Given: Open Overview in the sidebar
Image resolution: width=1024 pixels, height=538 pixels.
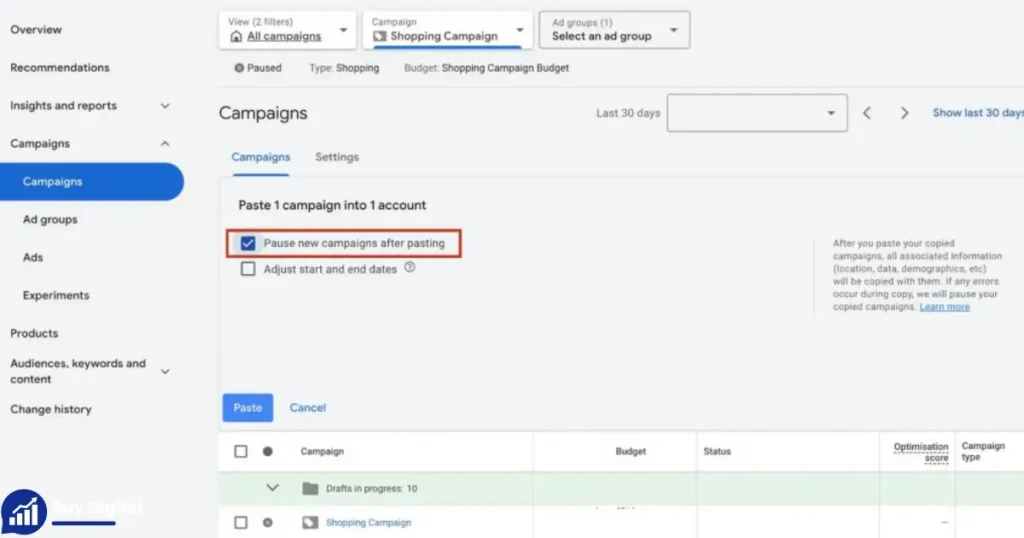Looking at the screenshot, I should [36, 30].
